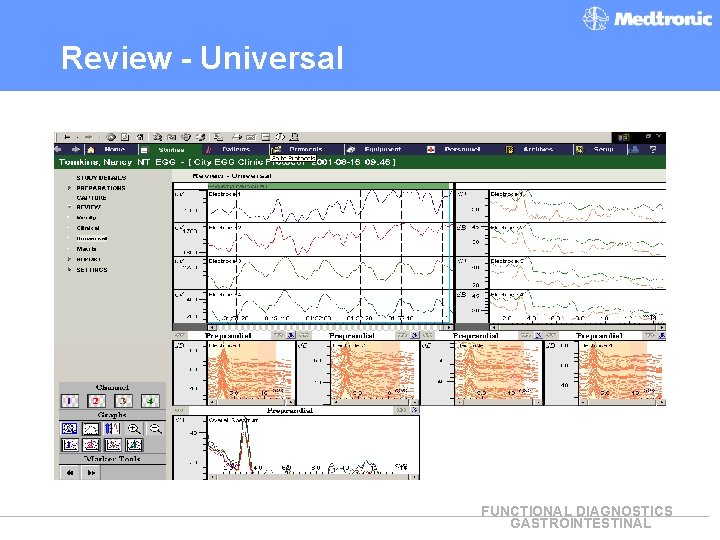Click top toolbar back arrow icon

tap(68, 137)
